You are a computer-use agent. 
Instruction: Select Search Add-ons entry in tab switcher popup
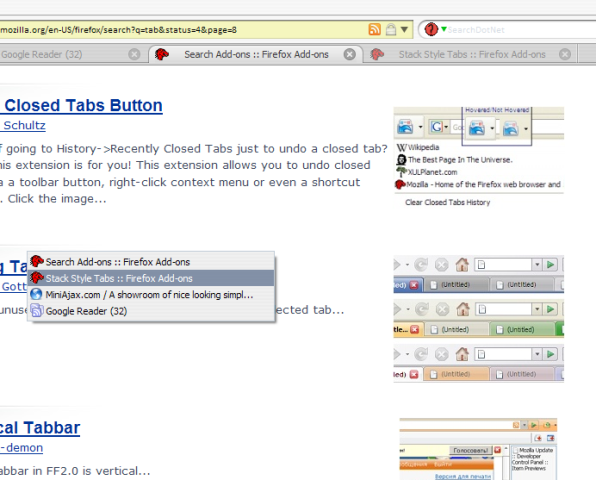point(151,262)
